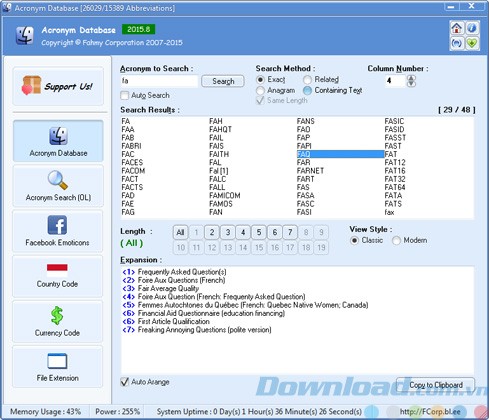Filter length by All button
This screenshot has height=420, width=489.
(x=180, y=232)
